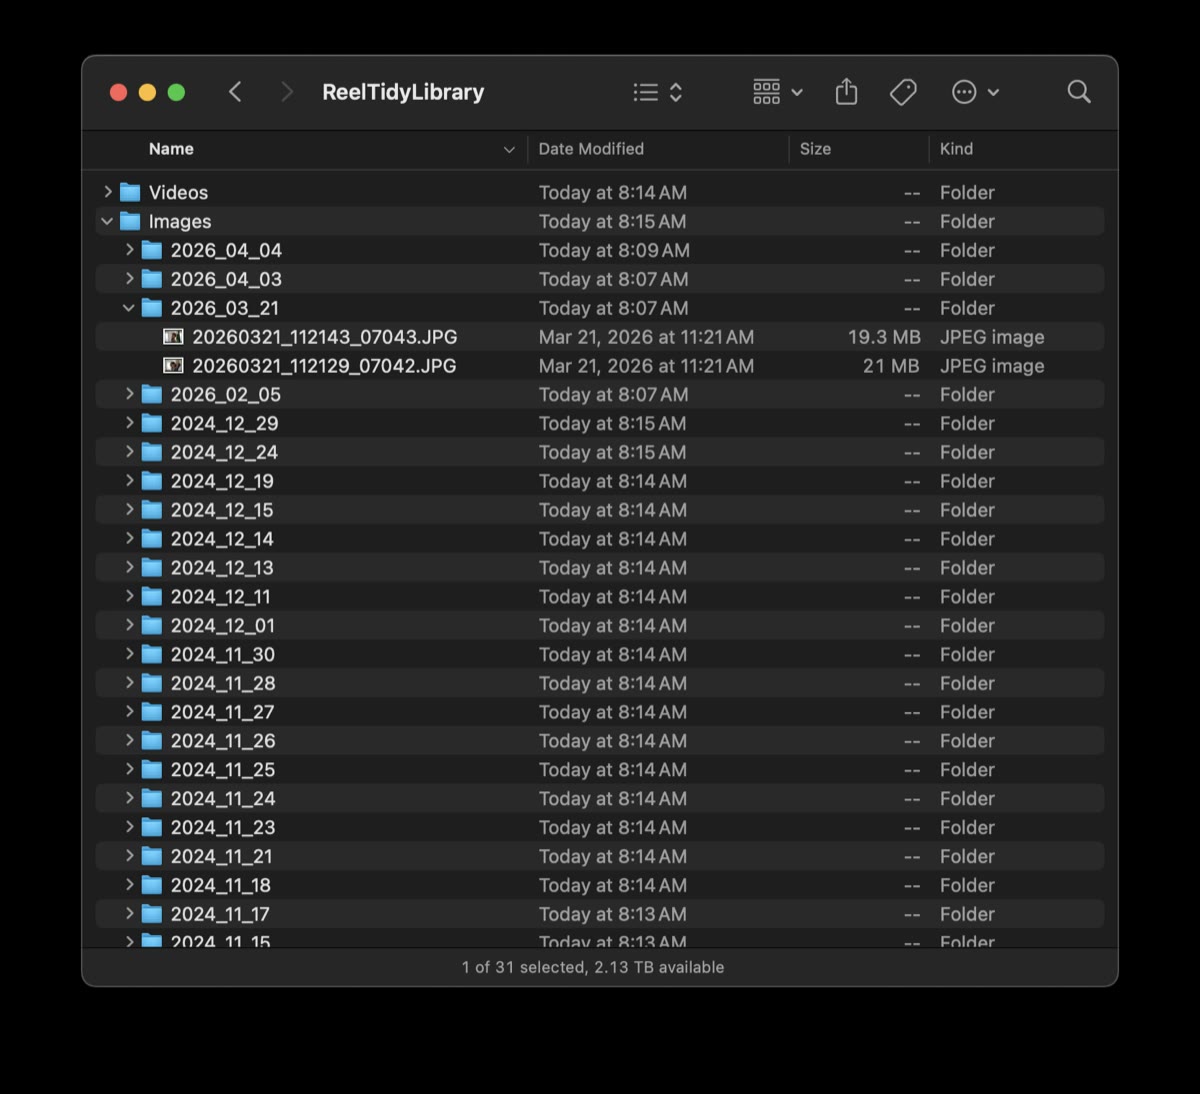This screenshot has height=1094, width=1200.
Task: Sort by the Size column header
Action: (x=815, y=149)
